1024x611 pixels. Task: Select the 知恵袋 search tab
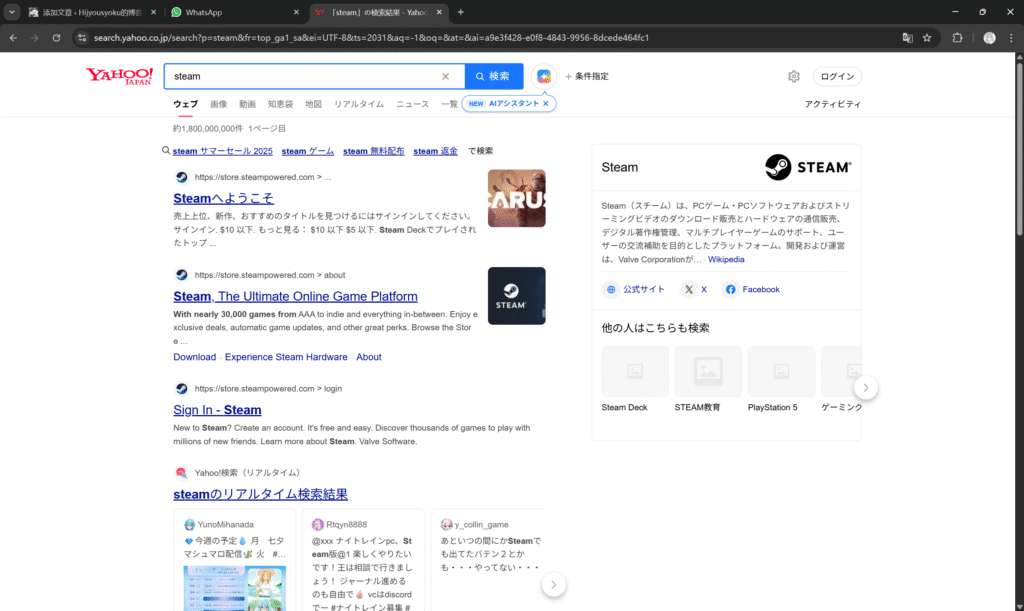pyautogui.click(x=280, y=104)
